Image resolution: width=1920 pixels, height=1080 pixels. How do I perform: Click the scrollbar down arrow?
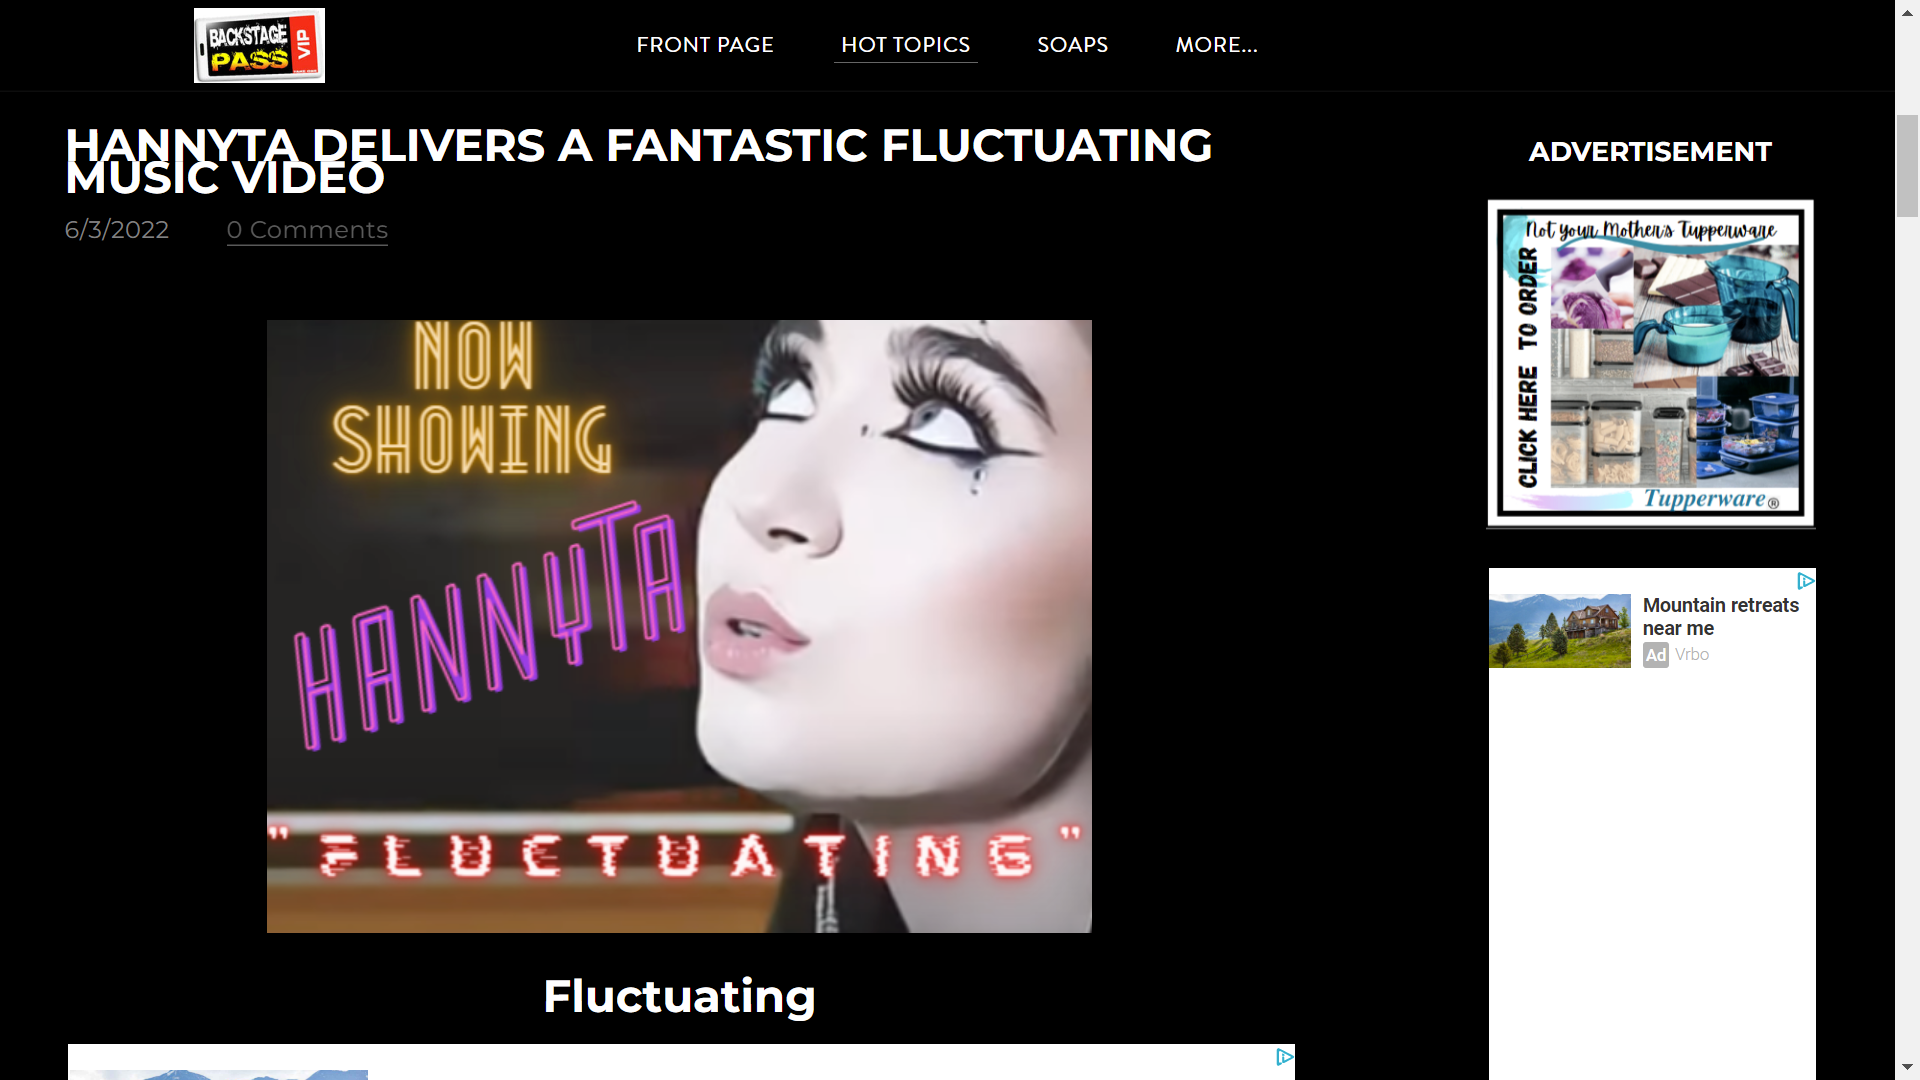point(1907,1069)
